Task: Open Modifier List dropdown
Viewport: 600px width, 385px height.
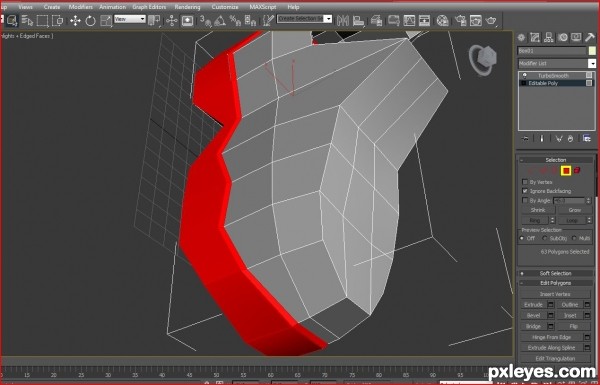Action: click(x=592, y=64)
